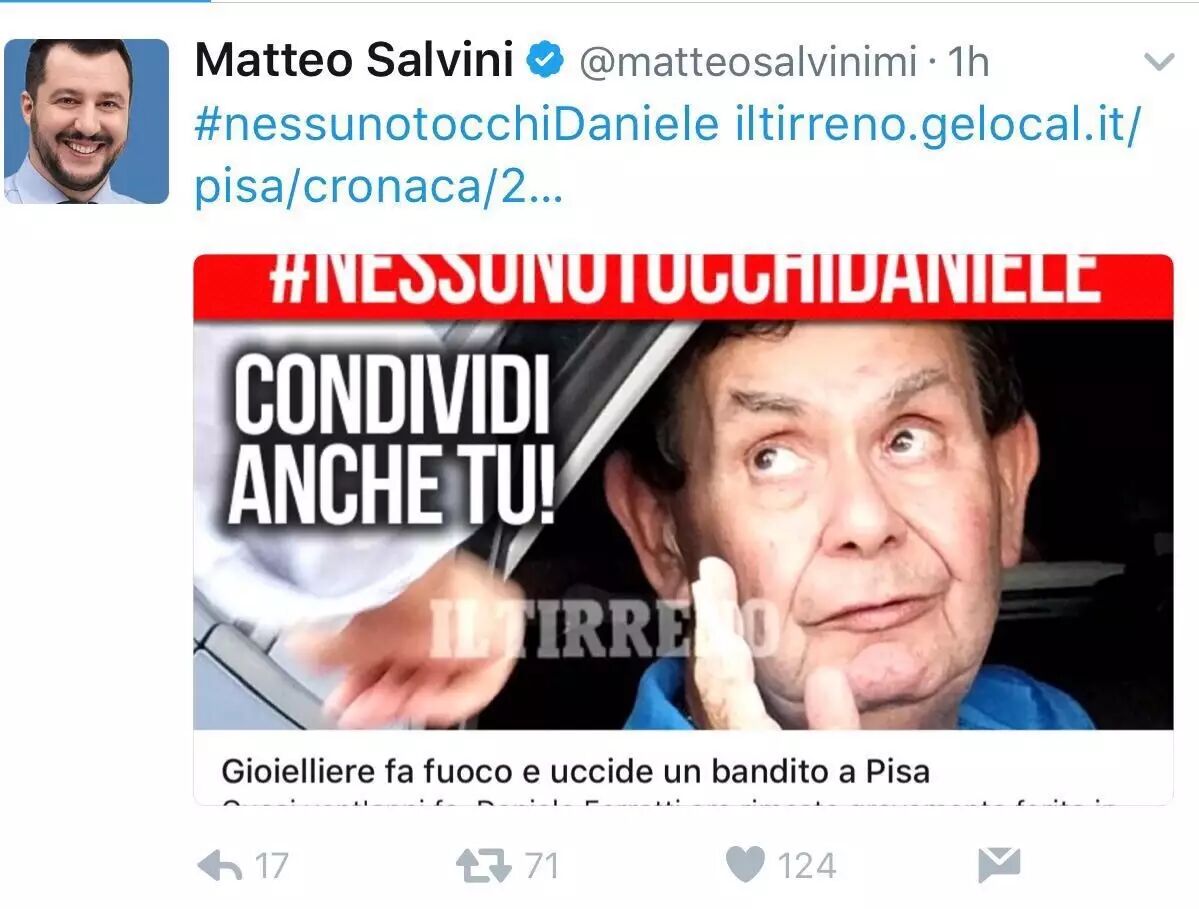Screen dimensions: 1199x909
Task: Open the @matteosalvinimi handle
Action: pos(748,61)
